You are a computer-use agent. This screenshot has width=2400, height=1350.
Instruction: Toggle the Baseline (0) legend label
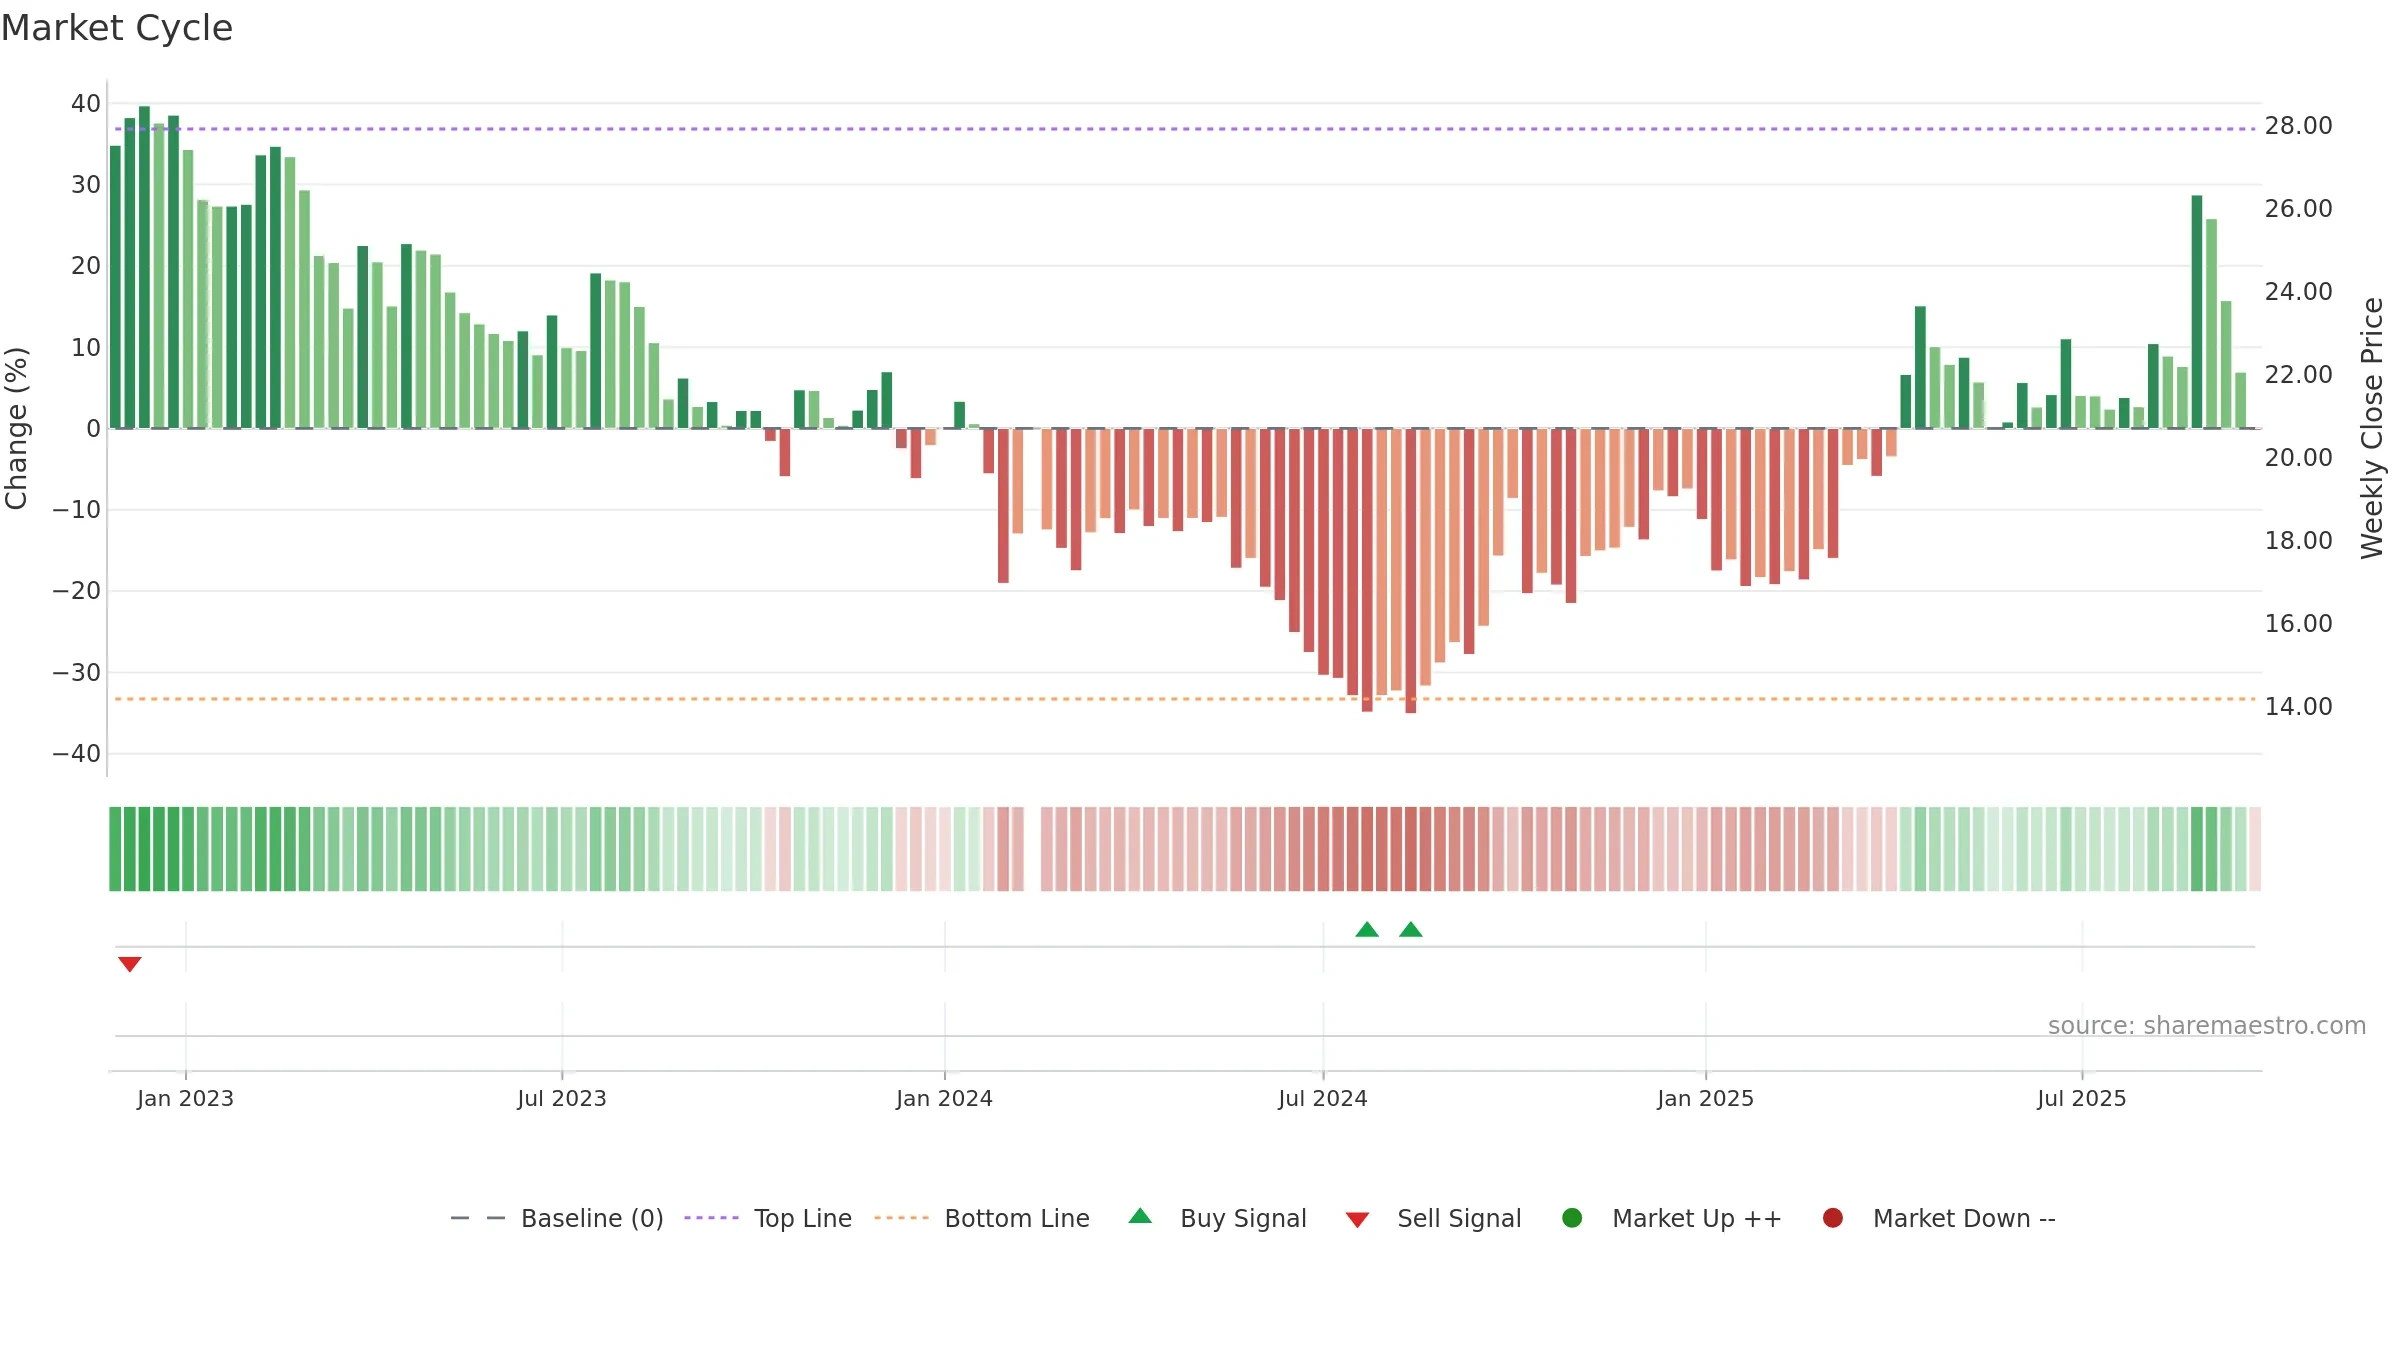592,1218
